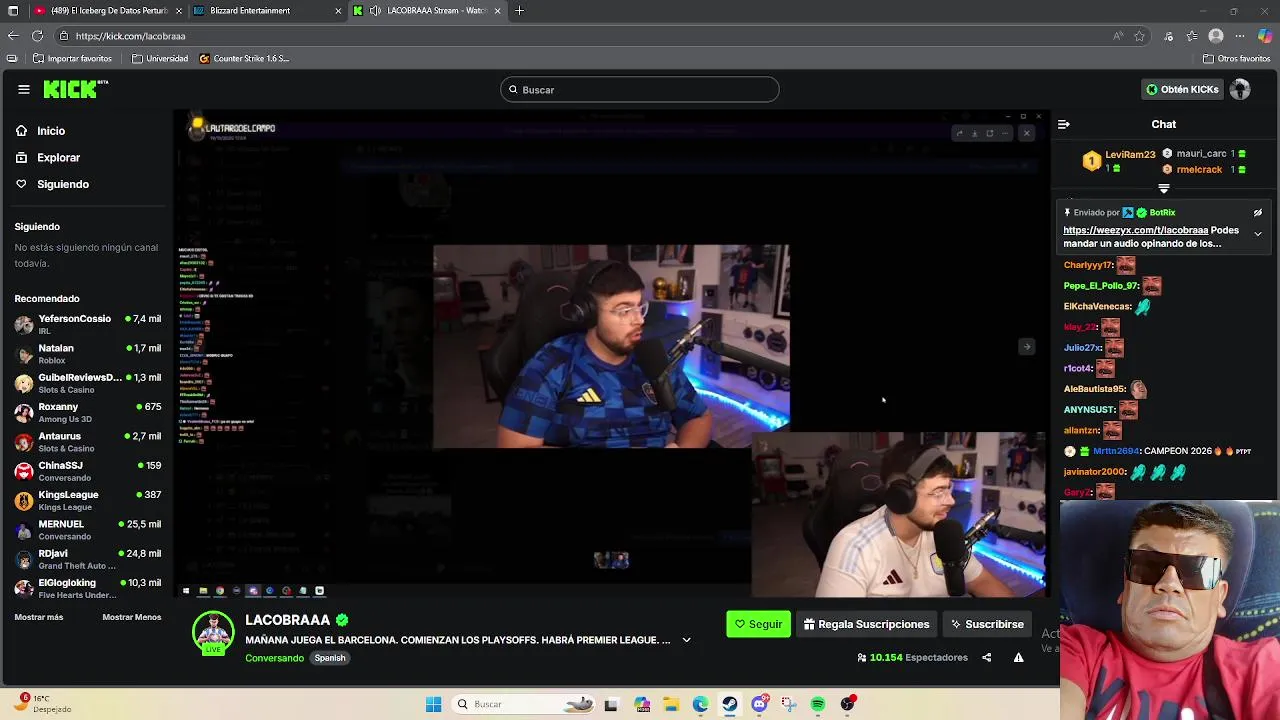Open Roxanny recommended channel

88,412
